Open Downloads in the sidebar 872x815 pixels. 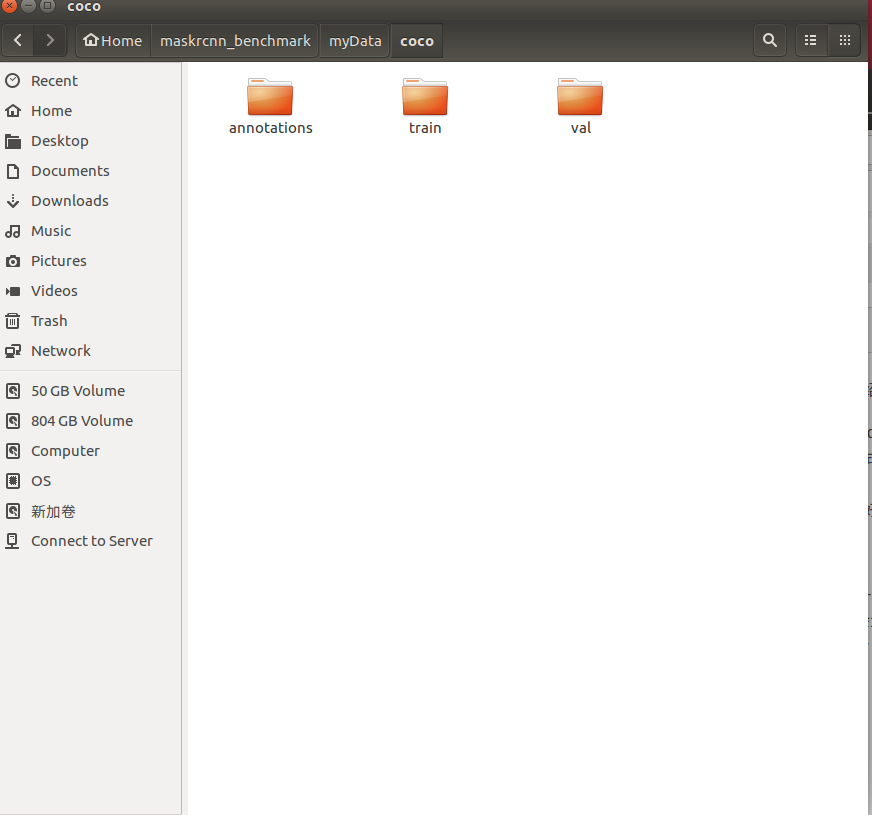click(x=91, y=201)
